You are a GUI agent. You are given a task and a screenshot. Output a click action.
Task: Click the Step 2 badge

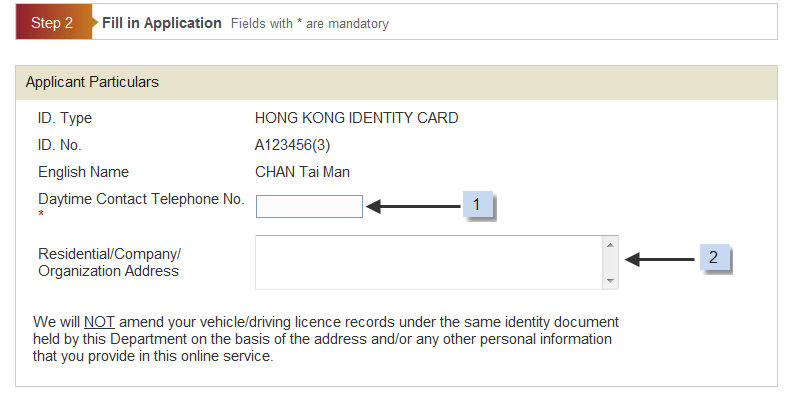tap(54, 22)
